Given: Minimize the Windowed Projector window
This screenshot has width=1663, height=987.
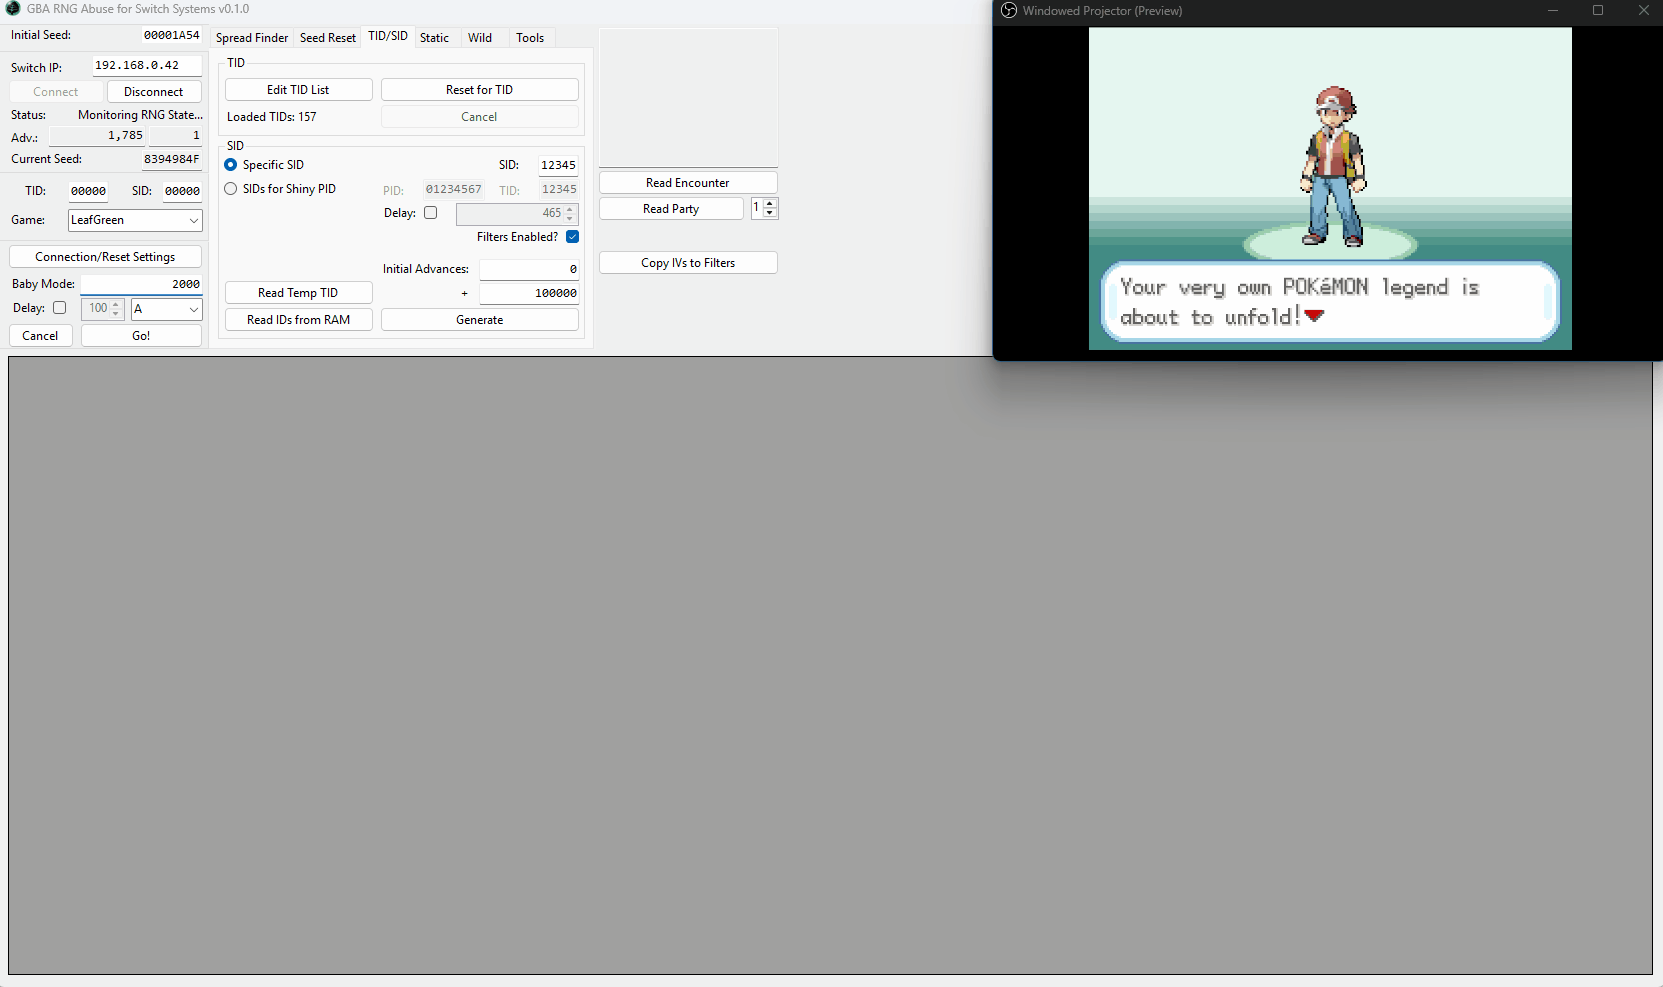Looking at the screenshot, I should click(x=1553, y=11).
